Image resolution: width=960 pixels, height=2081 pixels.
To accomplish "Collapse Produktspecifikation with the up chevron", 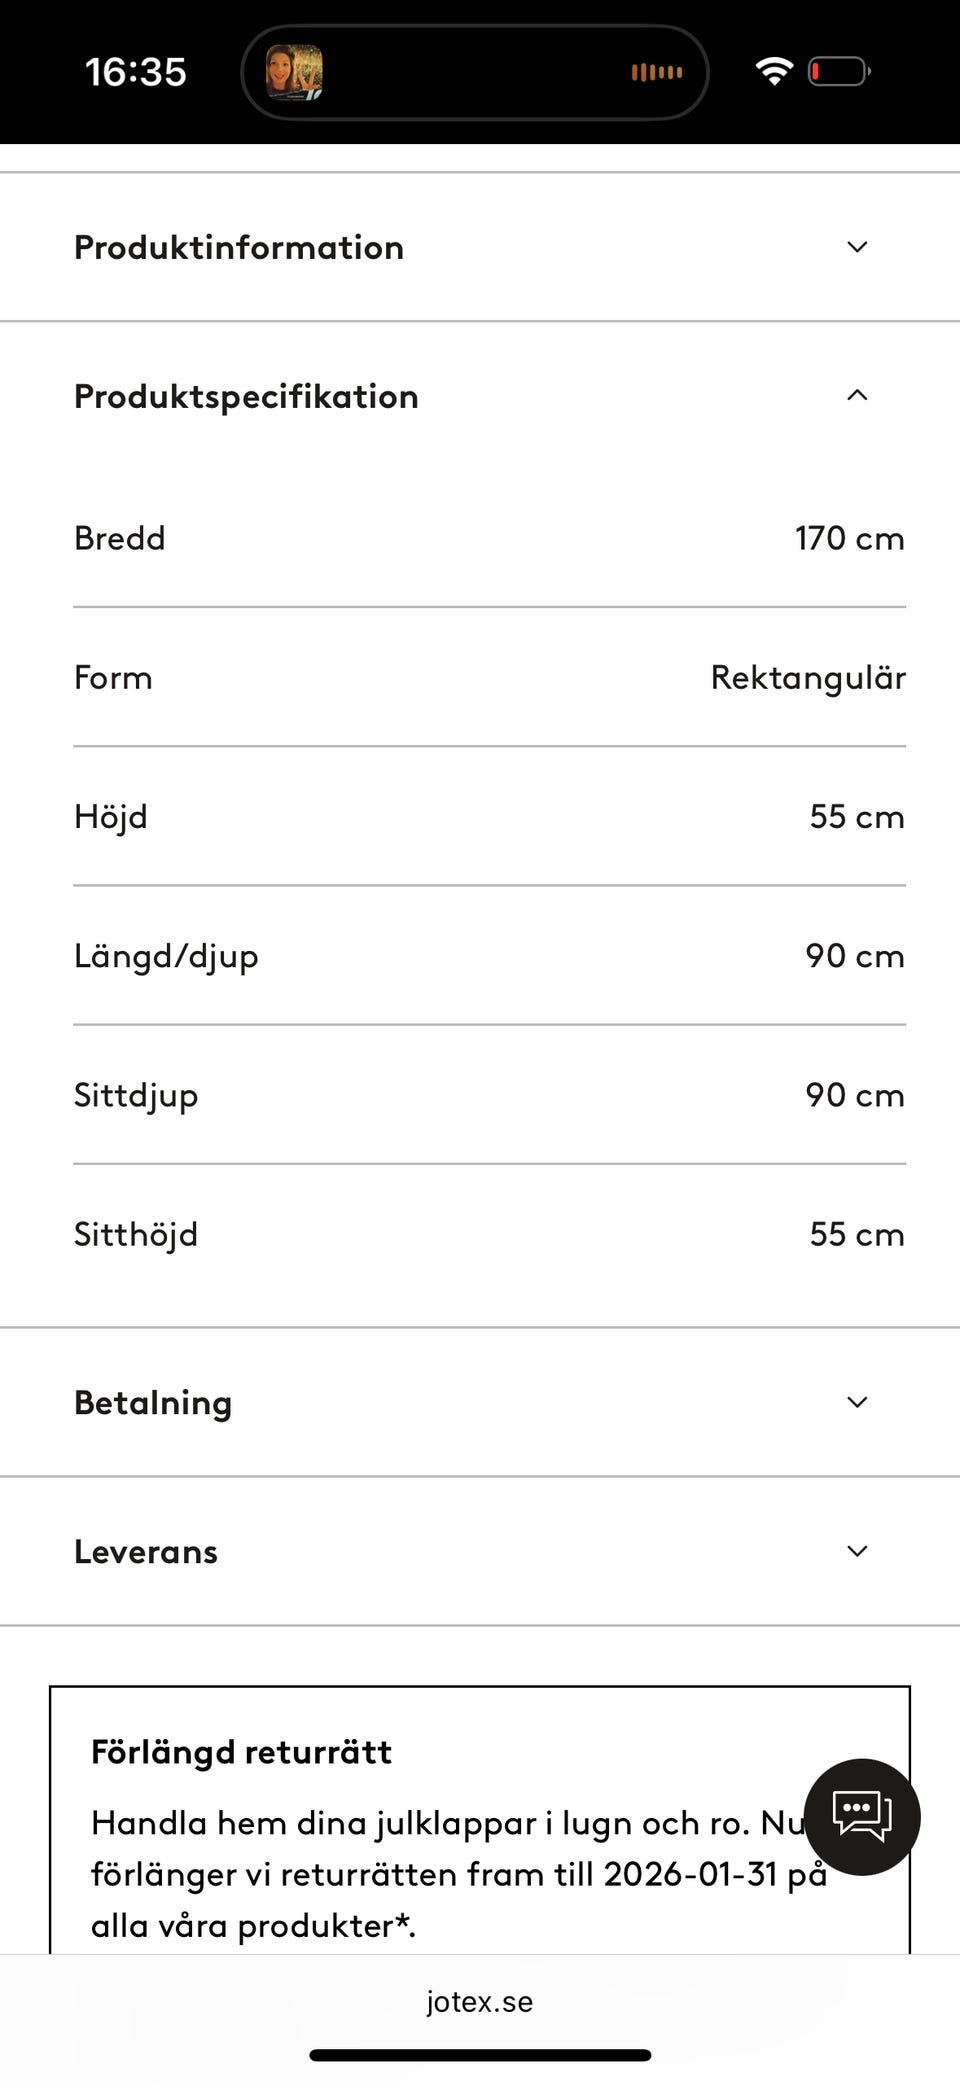I will click(x=857, y=396).
